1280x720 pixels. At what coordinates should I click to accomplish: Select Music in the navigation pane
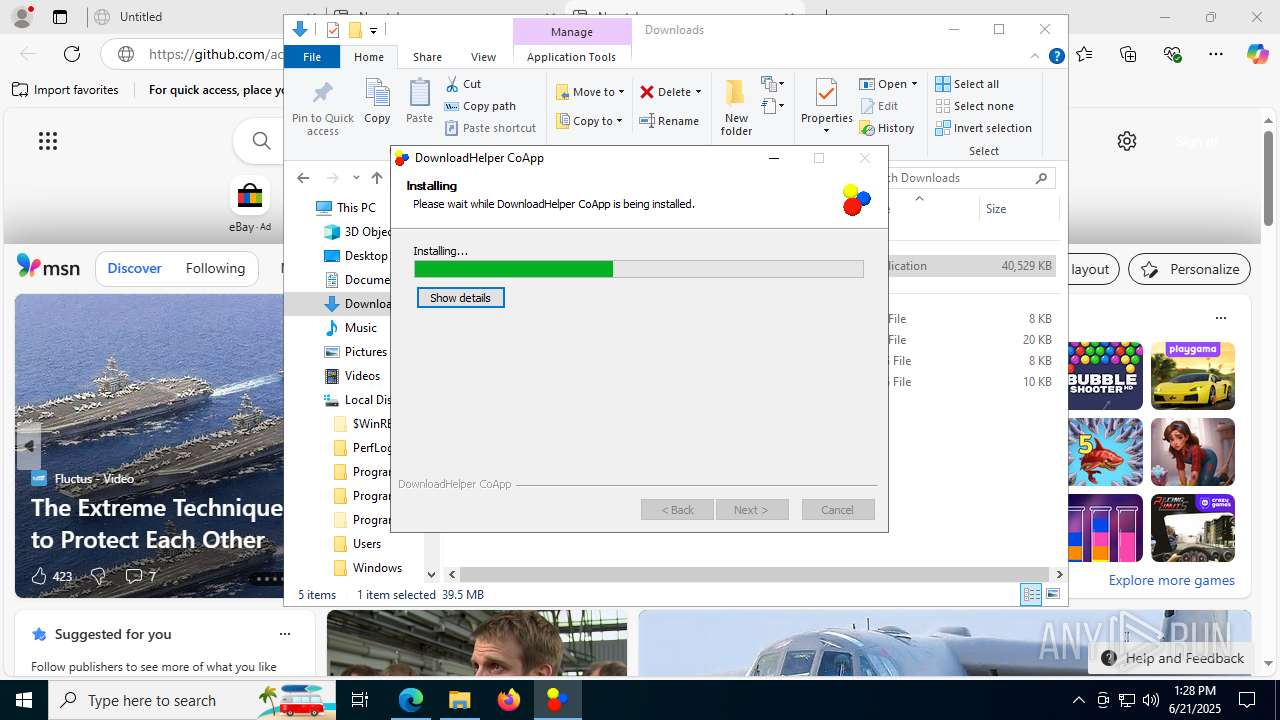coord(351,328)
